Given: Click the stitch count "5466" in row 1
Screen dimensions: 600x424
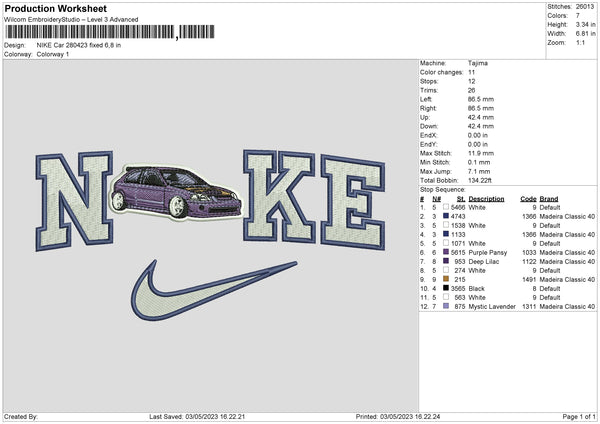Looking at the screenshot, I should point(458,207).
